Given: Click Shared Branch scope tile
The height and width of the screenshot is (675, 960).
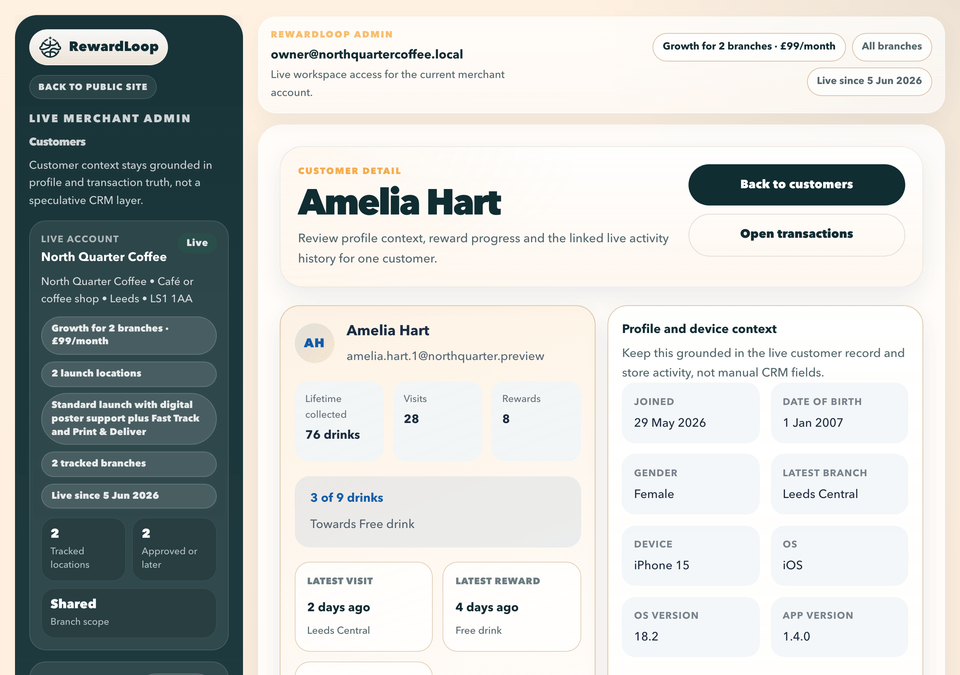Looking at the screenshot, I should click(x=129, y=613).
